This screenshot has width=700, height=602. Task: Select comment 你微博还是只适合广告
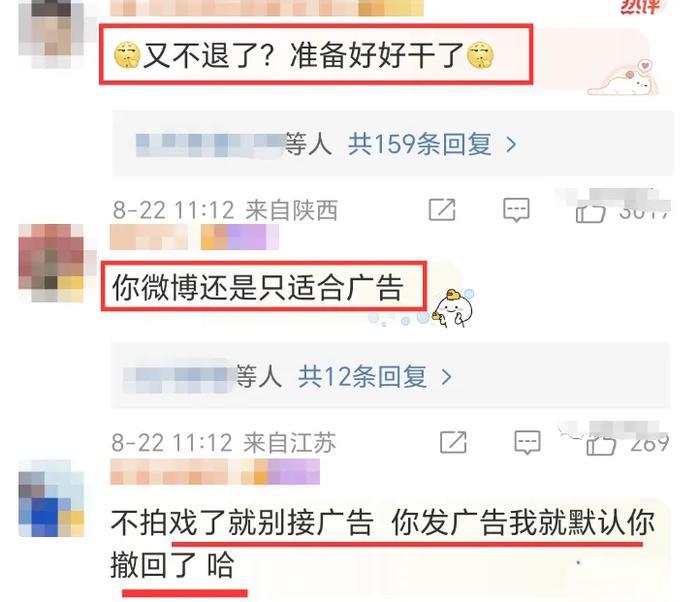click(258, 287)
